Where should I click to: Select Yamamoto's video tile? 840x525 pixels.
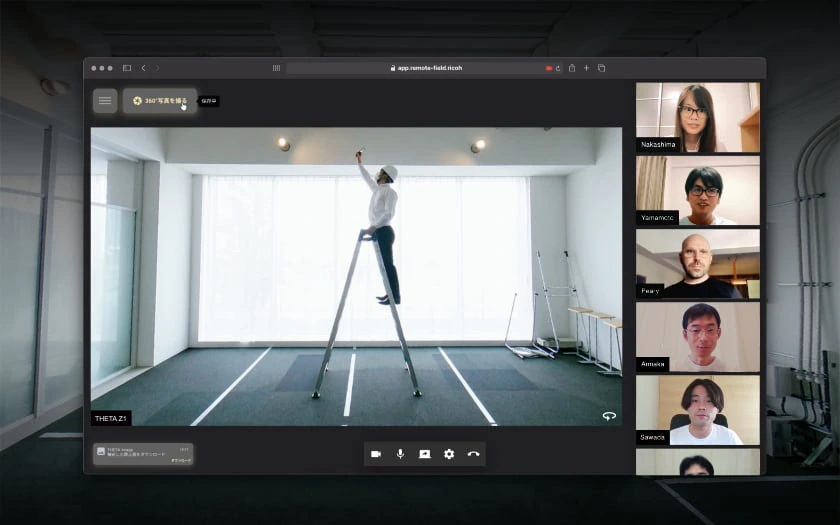point(698,190)
